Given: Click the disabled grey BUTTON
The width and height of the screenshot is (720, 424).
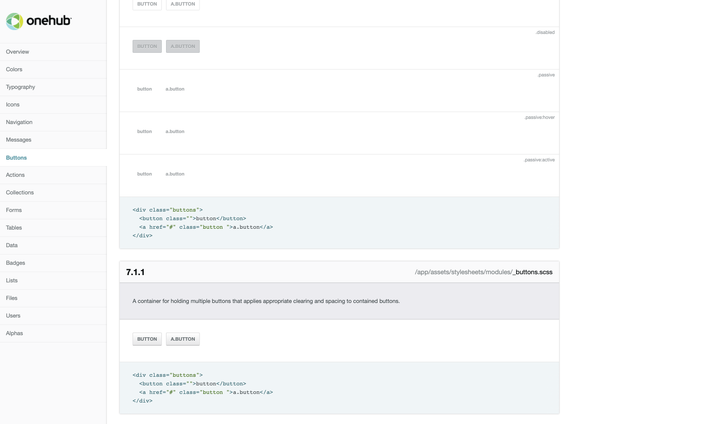Looking at the screenshot, I should (x=147, y=46).
